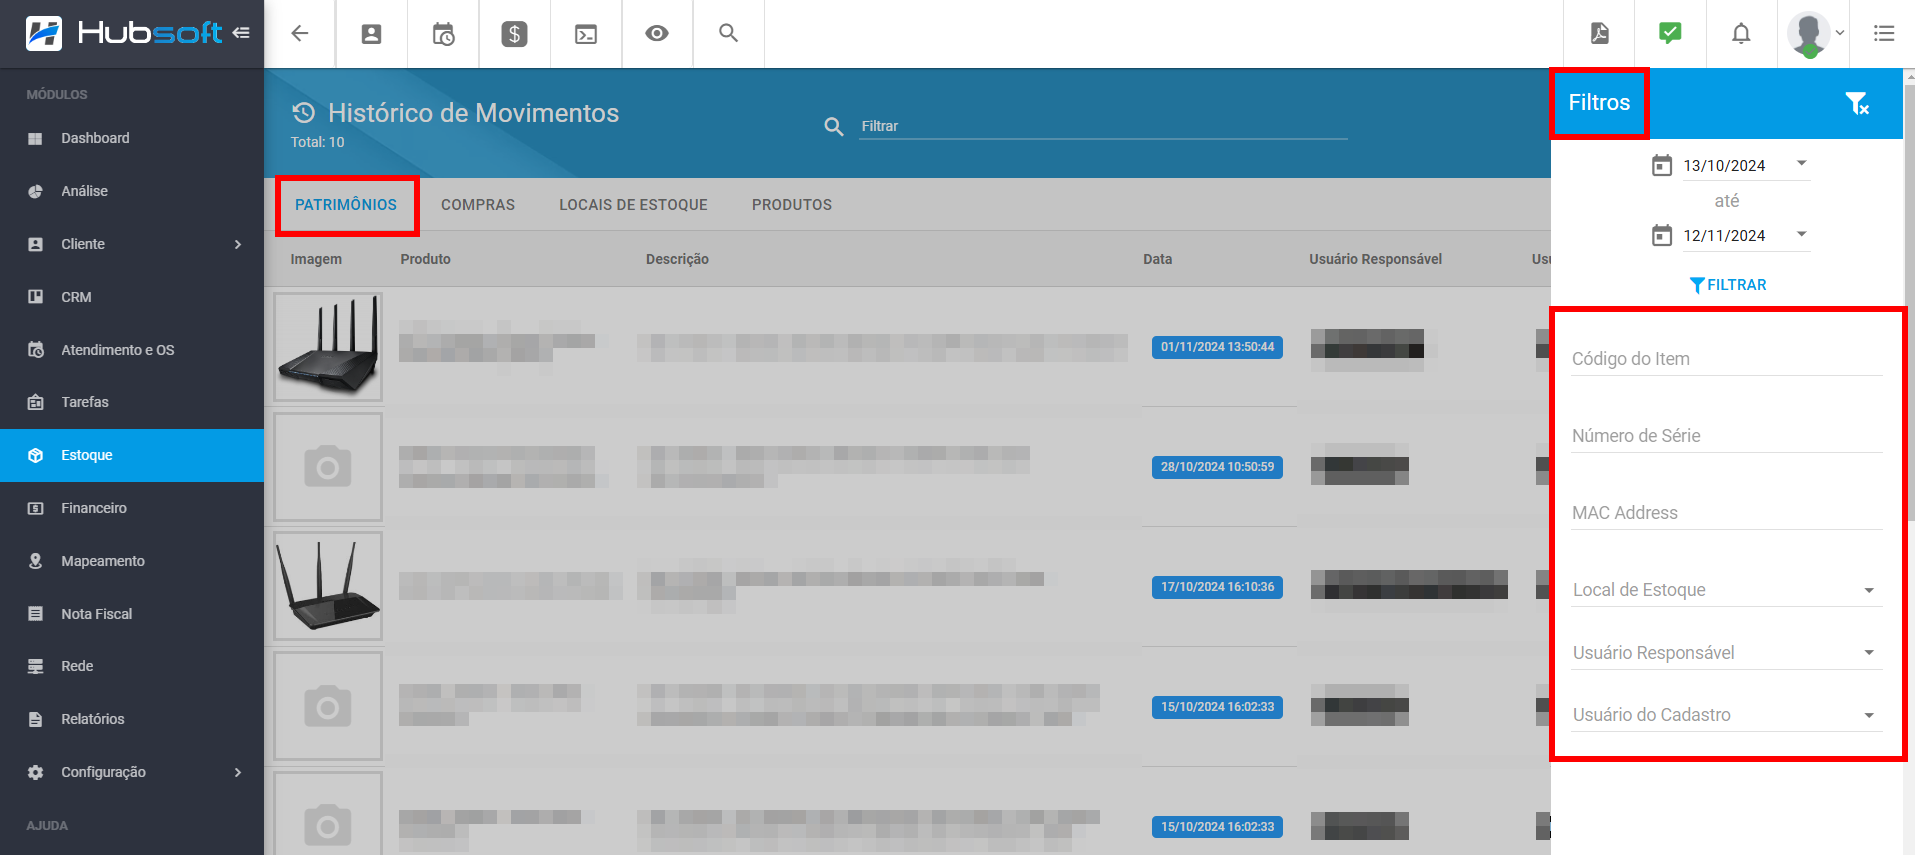1915x855 pixels.
Task: Expand the Configuração module chevron
Action: click(x=238, y=772)
